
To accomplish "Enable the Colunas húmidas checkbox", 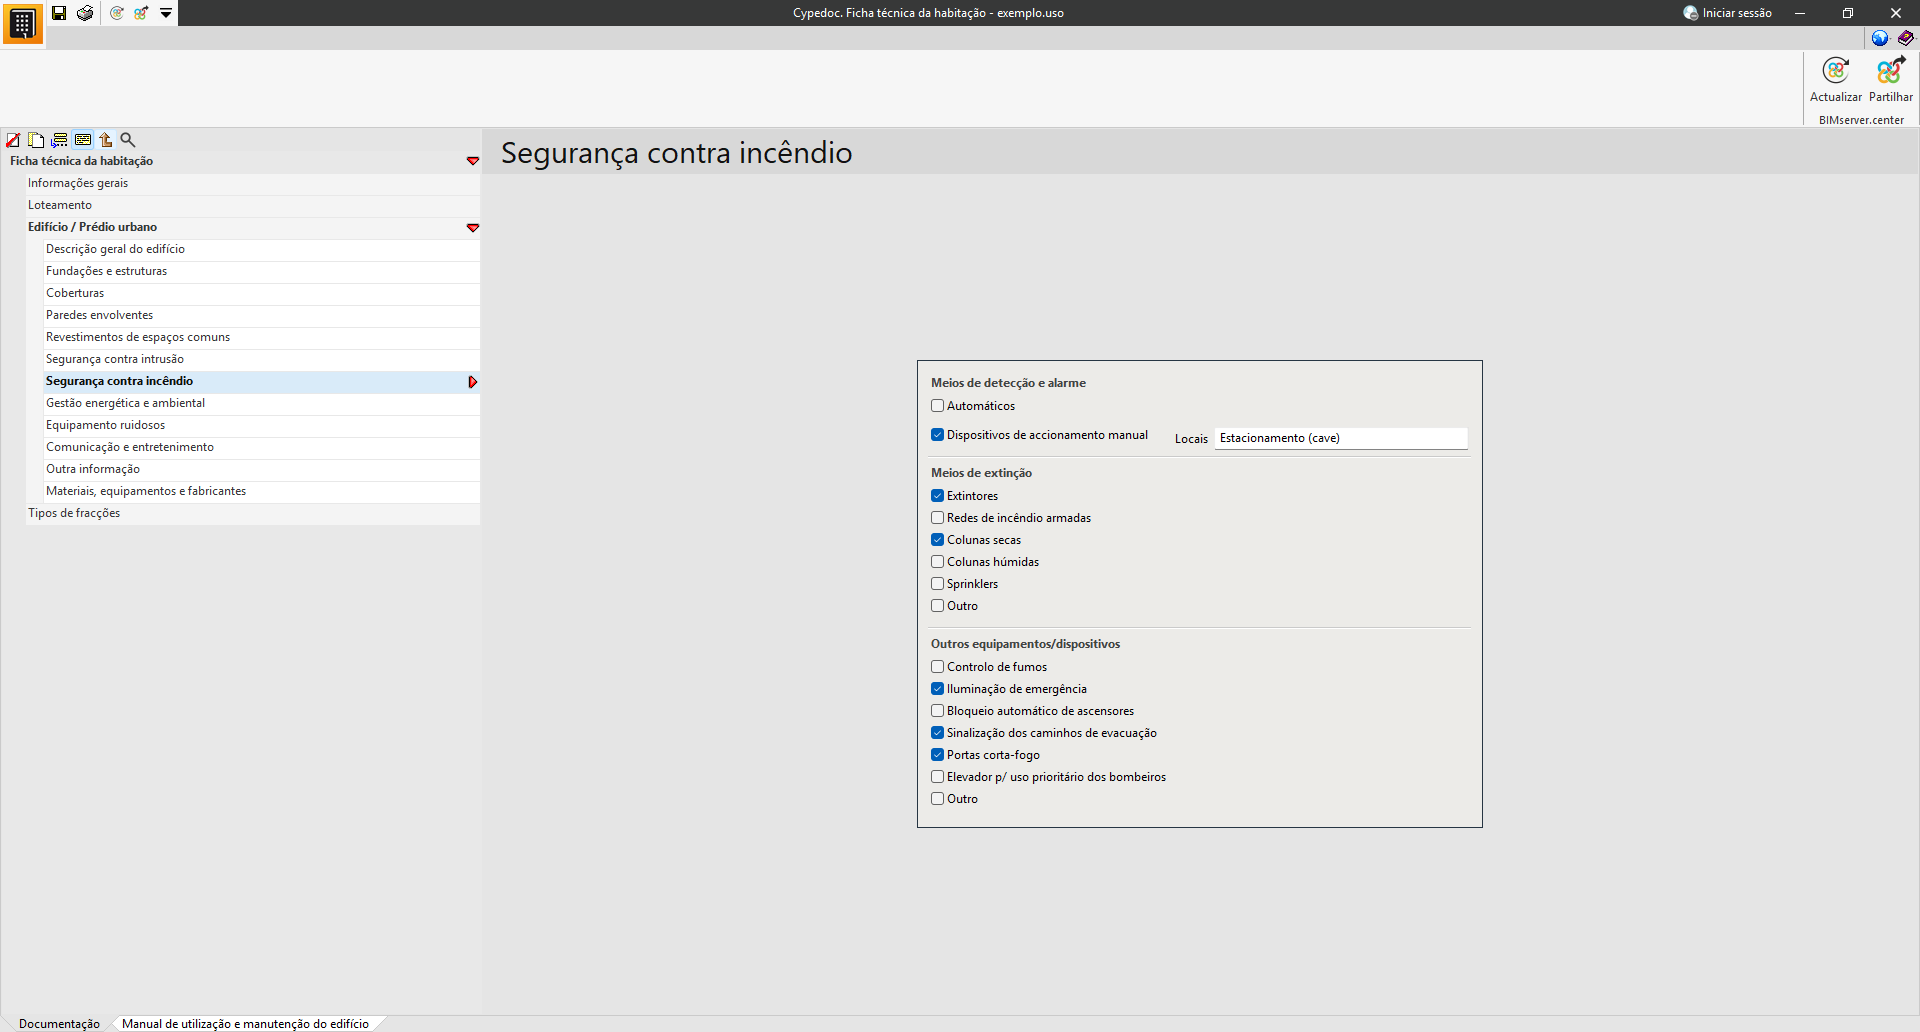I will click(938, 562).
